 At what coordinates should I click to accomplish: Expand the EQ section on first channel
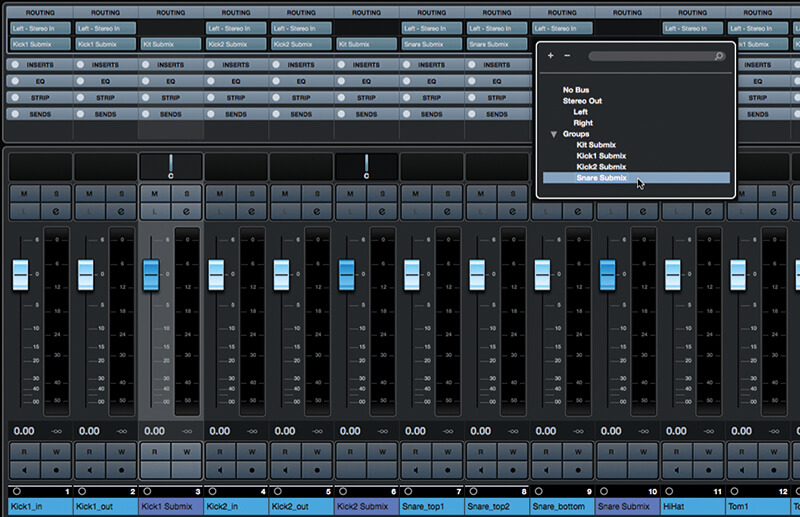coord(40,81)
